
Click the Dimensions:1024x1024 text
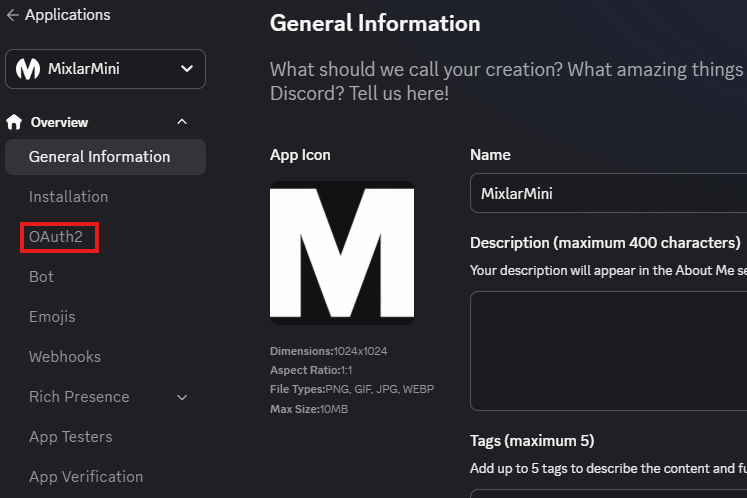tap(329, 351)
